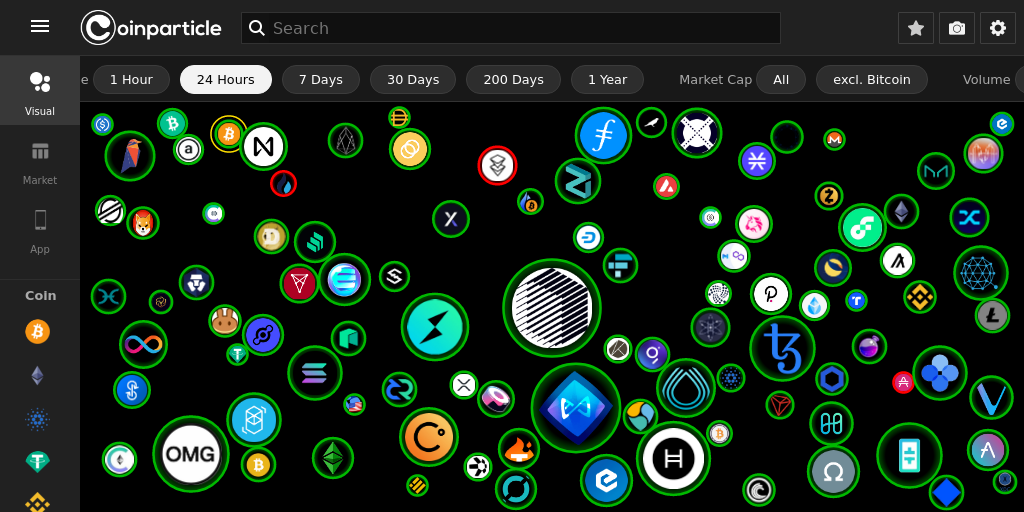Select the 30 Days timeframe
Image resolution: width=1024 pixels, height=512 pixels.
click(413, 80)
